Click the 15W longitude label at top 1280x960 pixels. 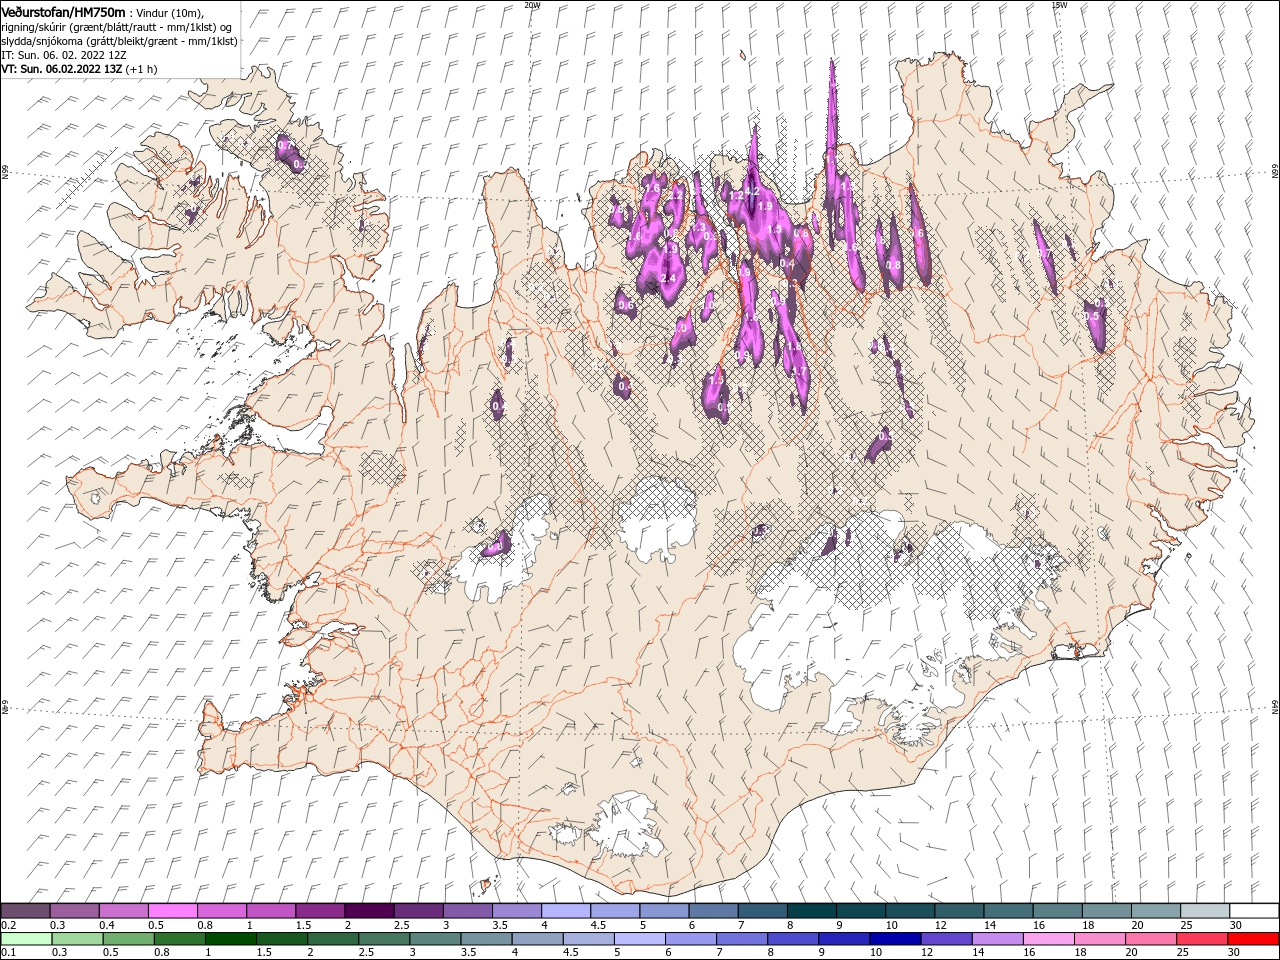click(1058, 5)
